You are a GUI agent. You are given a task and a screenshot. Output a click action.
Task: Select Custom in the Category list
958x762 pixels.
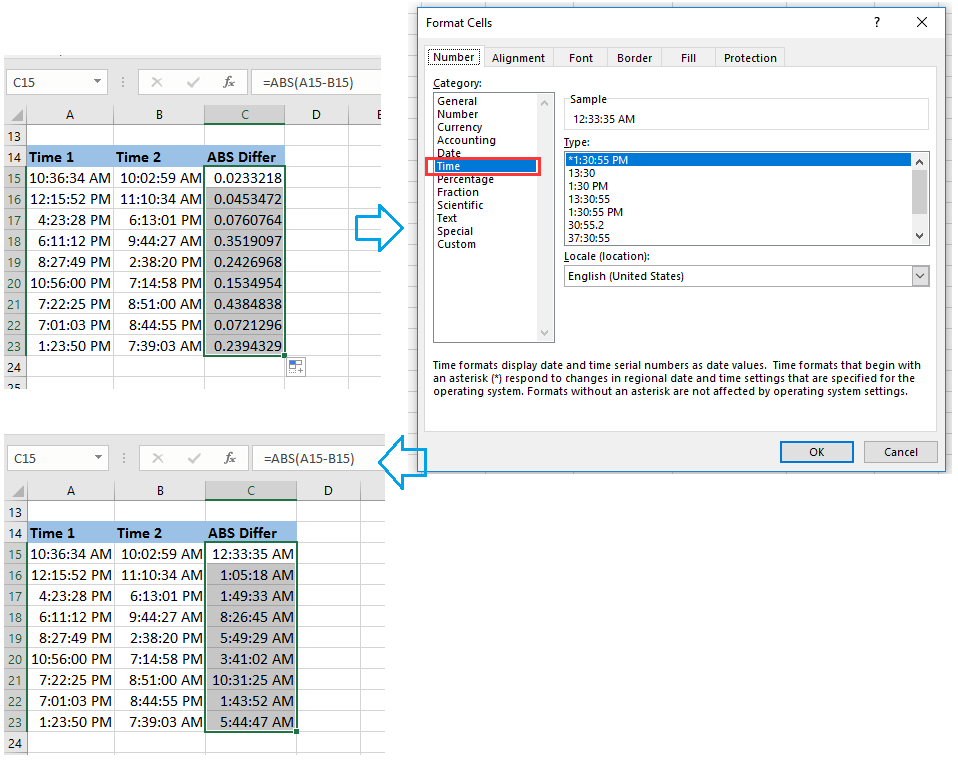pos(456,244)
